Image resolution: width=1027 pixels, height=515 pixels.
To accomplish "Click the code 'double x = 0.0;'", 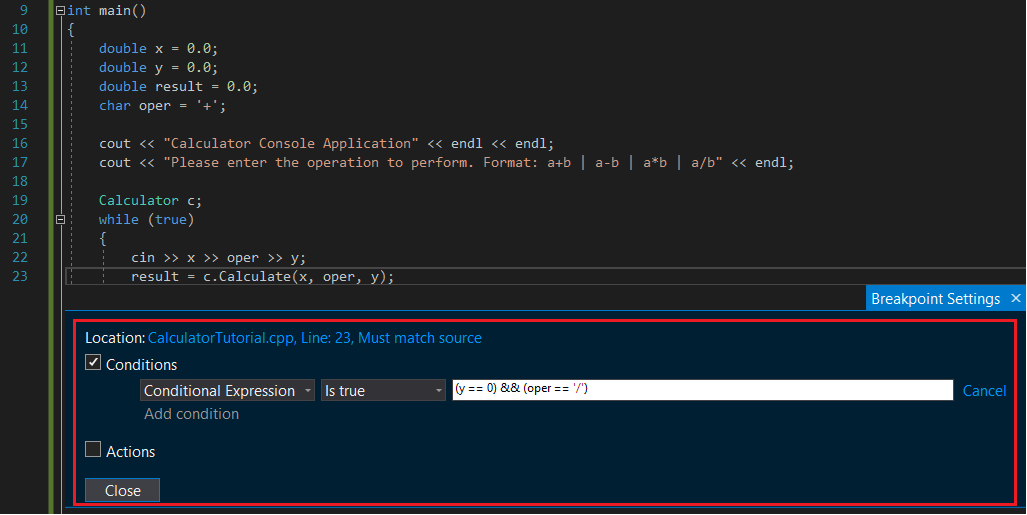I will (x=159, y=48).
